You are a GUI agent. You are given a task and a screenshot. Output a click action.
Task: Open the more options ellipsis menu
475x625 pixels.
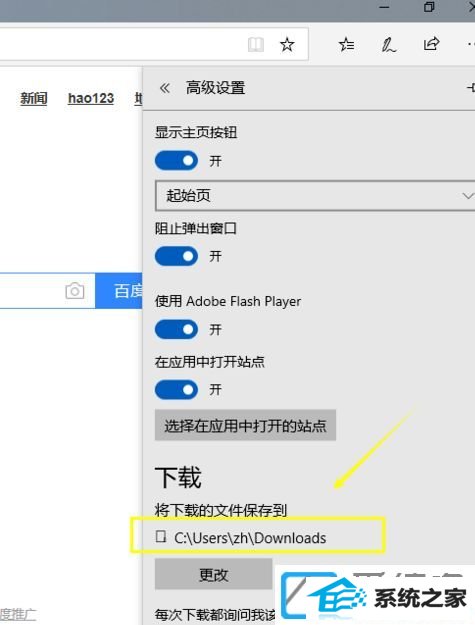[x=471, y=44]
